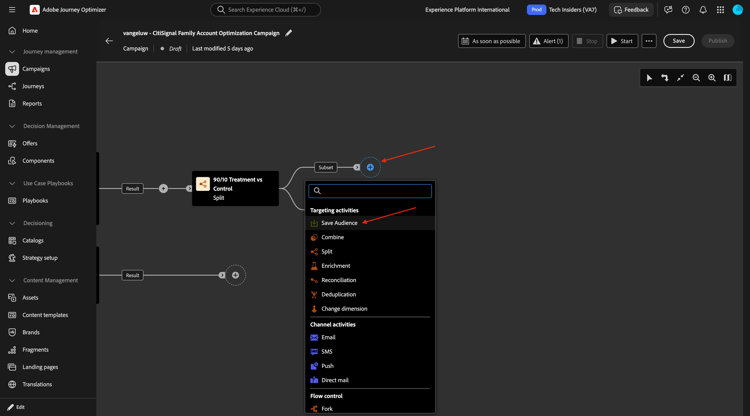750x416 pixels.
Task: Click the Search Experience Cloud box
Action: point(265,10)
